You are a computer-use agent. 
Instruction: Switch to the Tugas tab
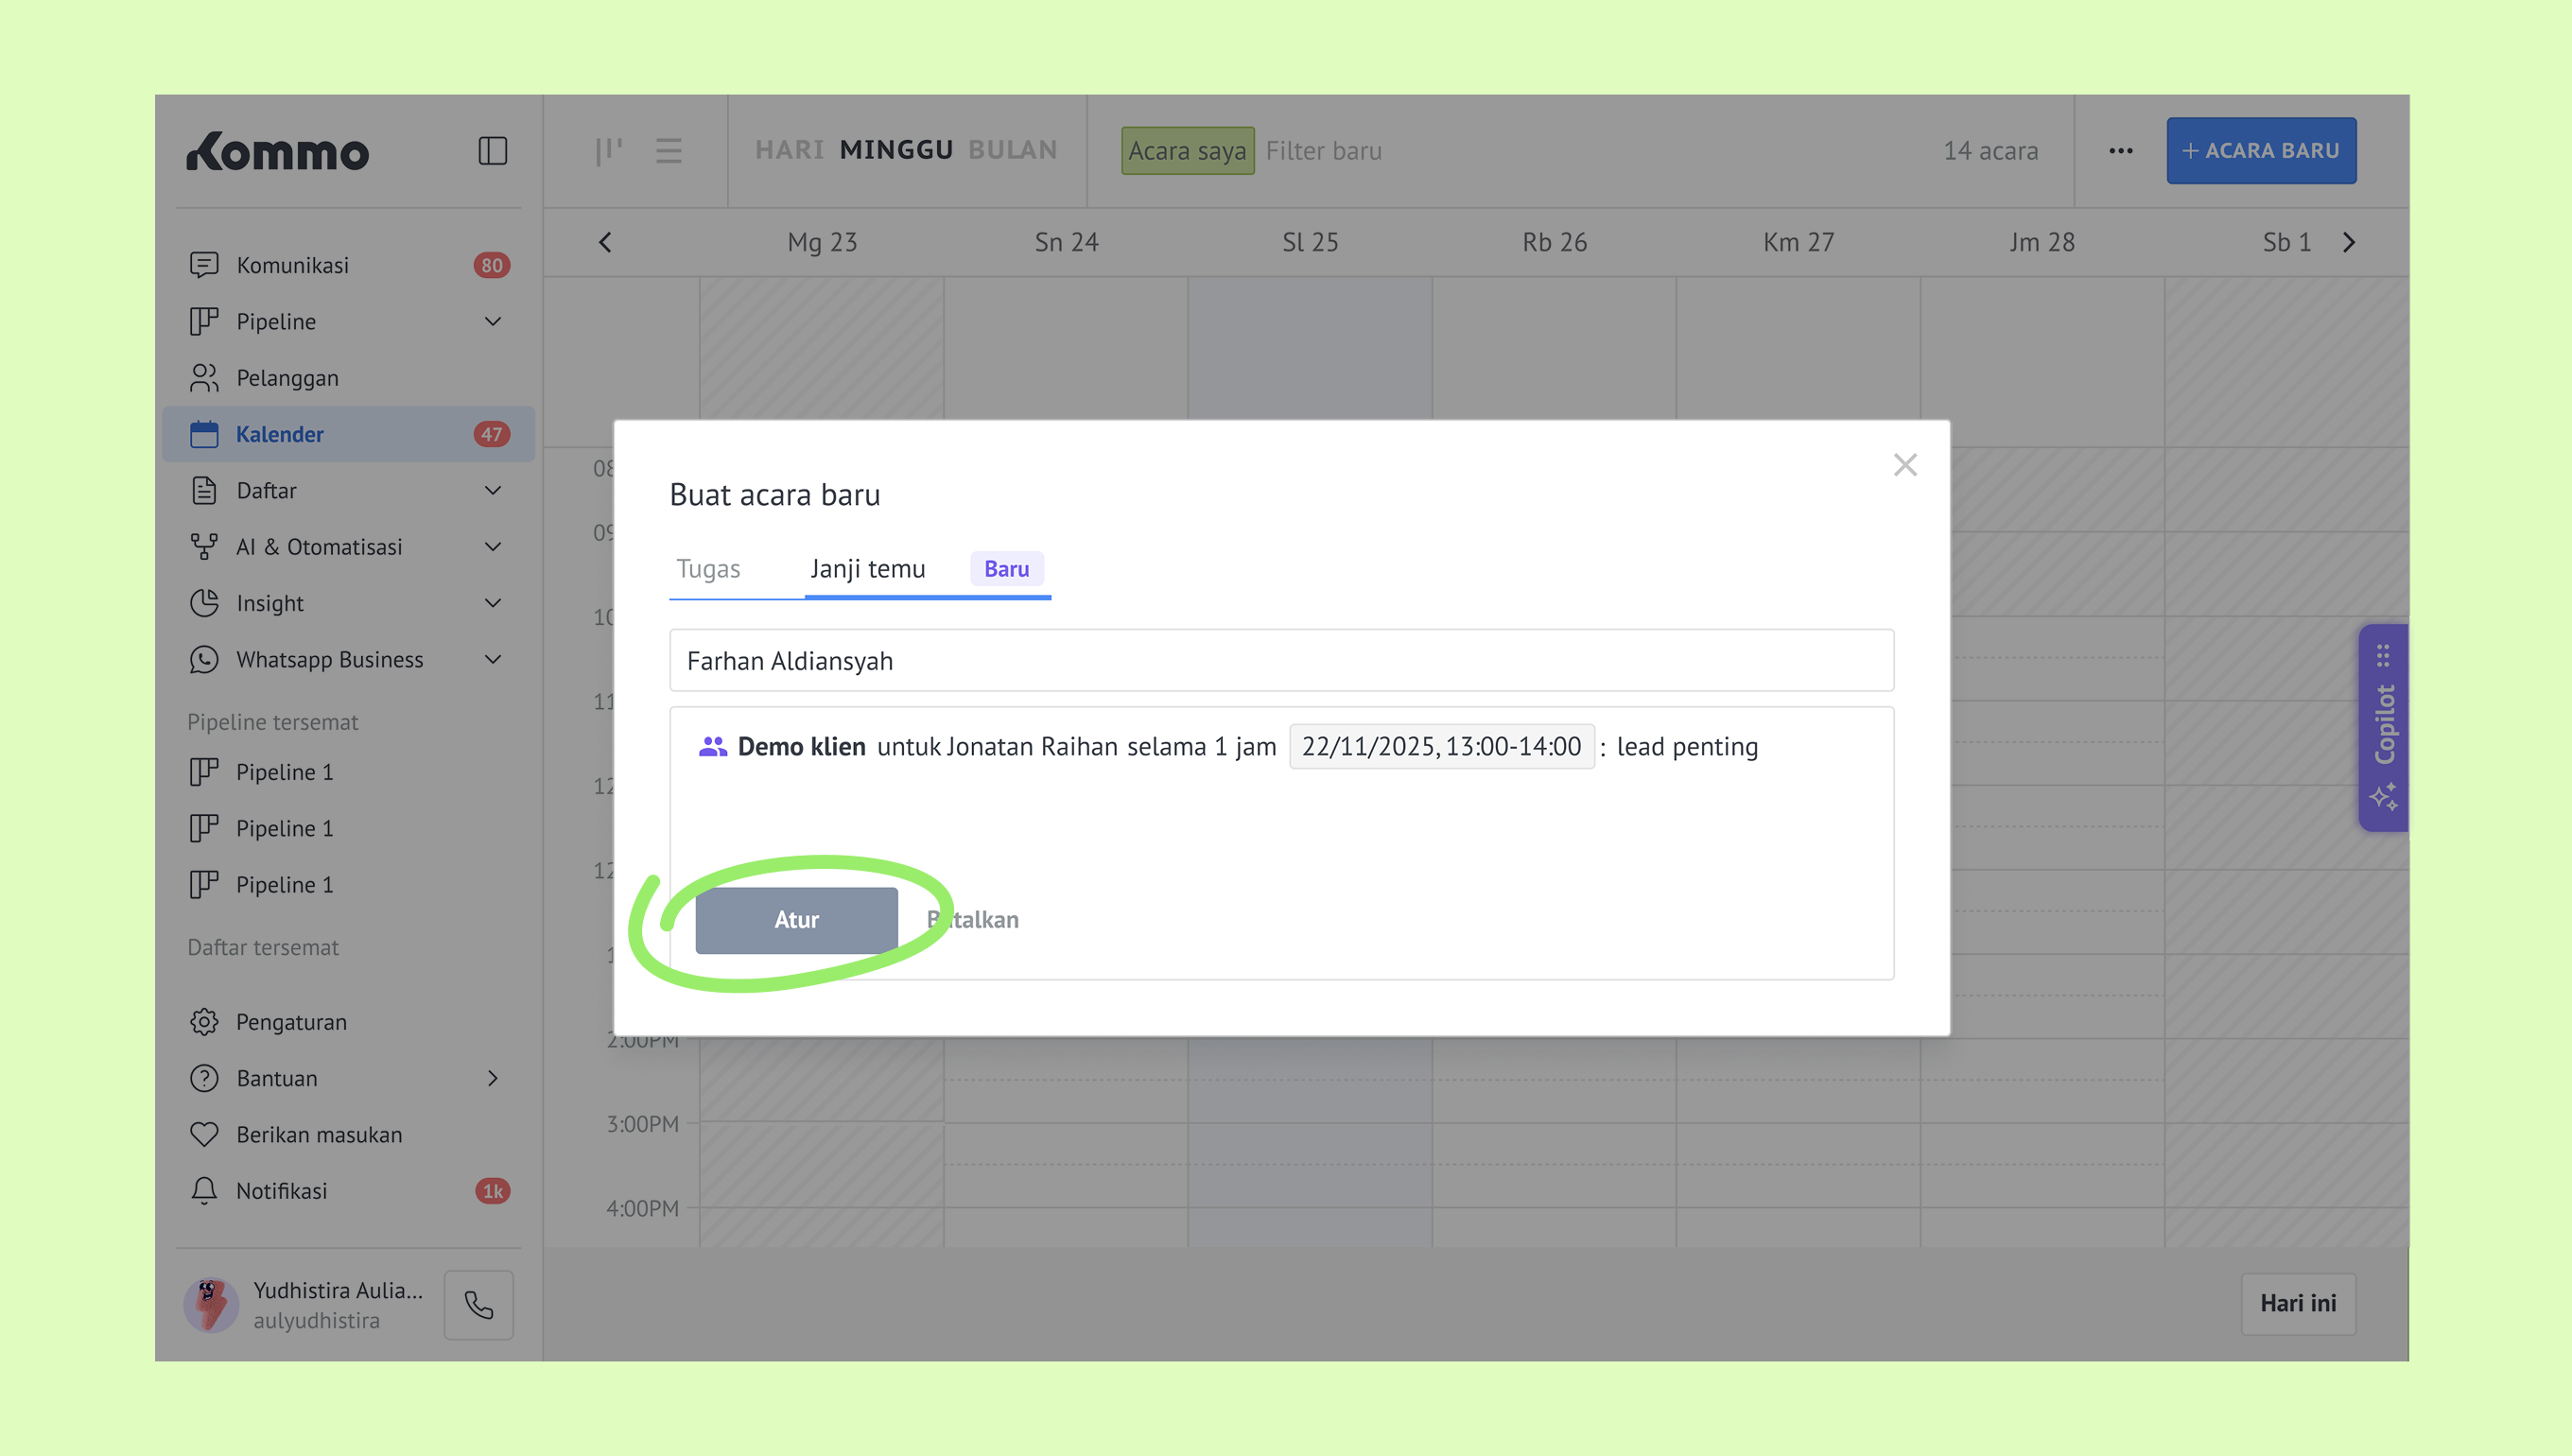pyautogui.click(x=708, y=569)
